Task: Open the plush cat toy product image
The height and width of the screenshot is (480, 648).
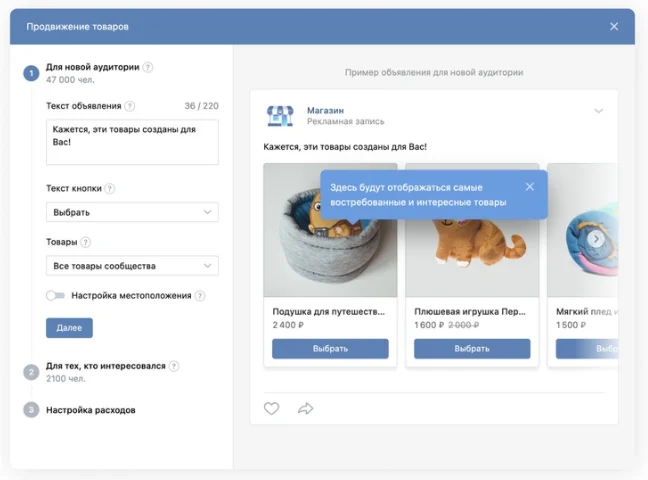Action: (x=472, y=258)
